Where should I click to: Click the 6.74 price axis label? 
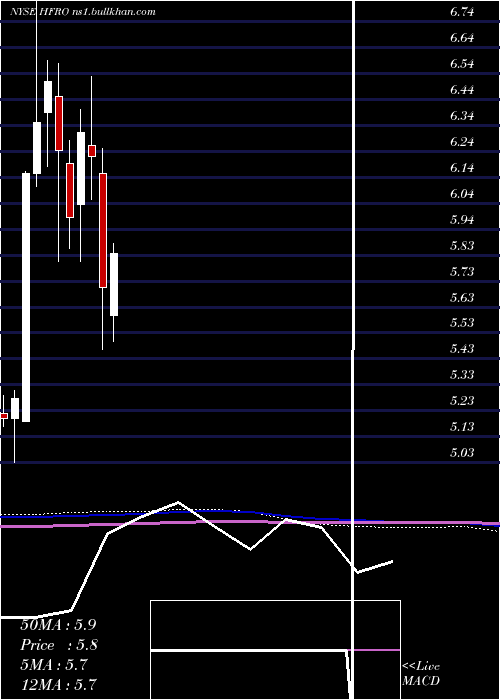tap(461, 12)
